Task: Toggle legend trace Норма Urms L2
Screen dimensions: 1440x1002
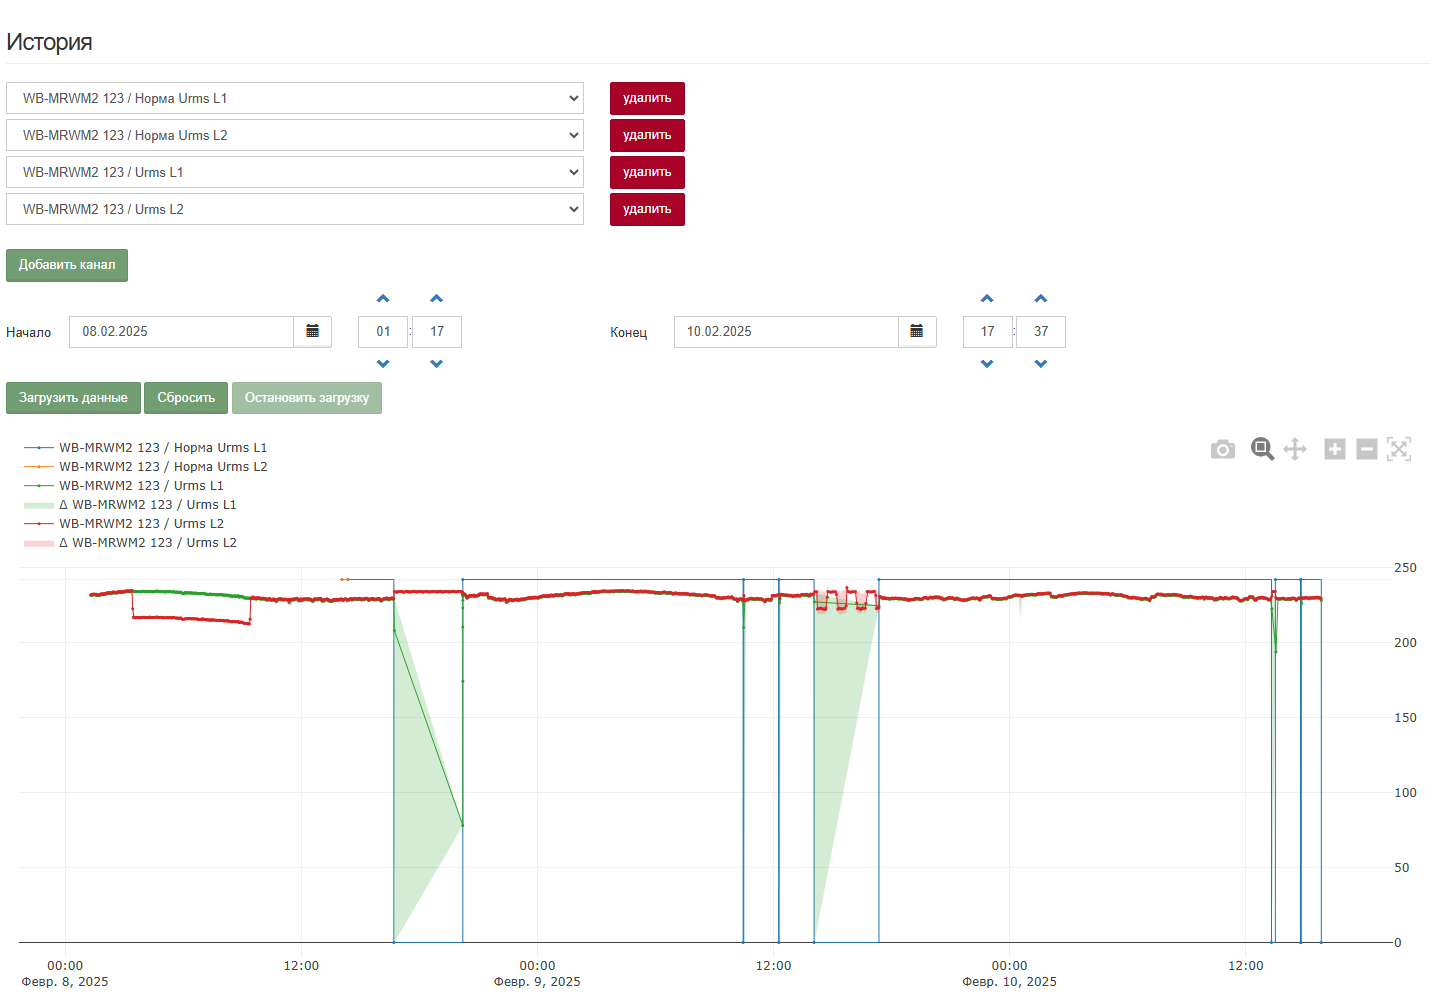Action: 146,467
